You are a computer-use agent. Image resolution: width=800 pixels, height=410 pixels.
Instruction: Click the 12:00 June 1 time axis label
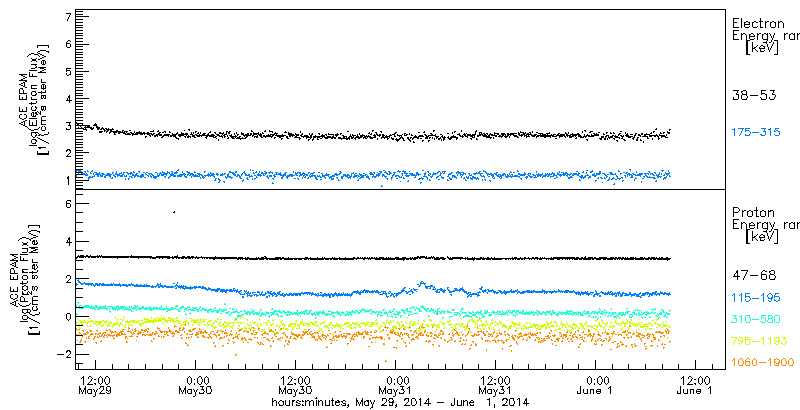point(695,385)
